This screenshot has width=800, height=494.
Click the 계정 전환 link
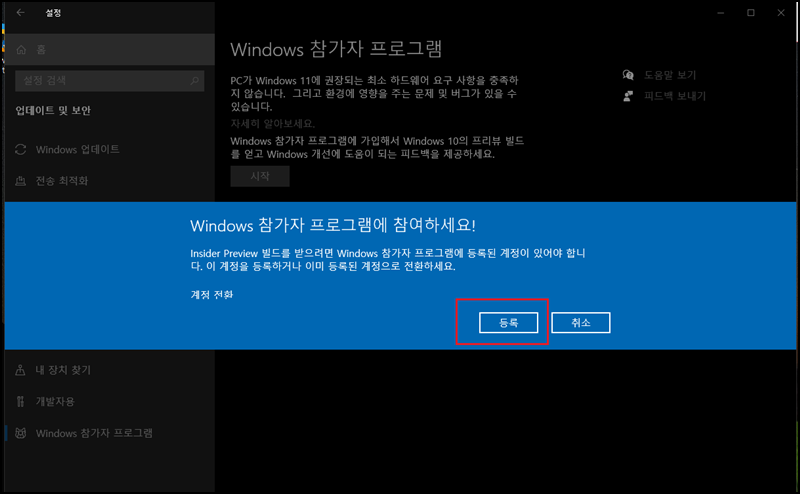(x=212, y=294)
